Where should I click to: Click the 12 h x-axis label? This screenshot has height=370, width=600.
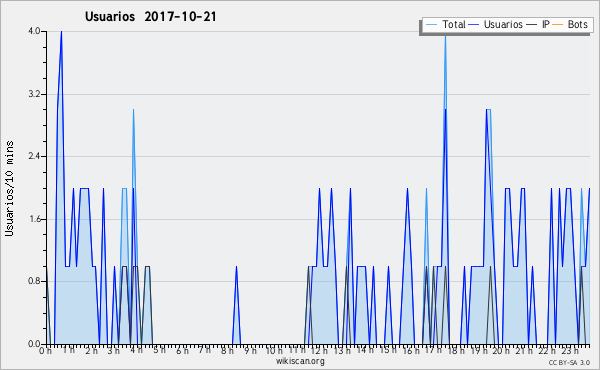tap(320, 351)
